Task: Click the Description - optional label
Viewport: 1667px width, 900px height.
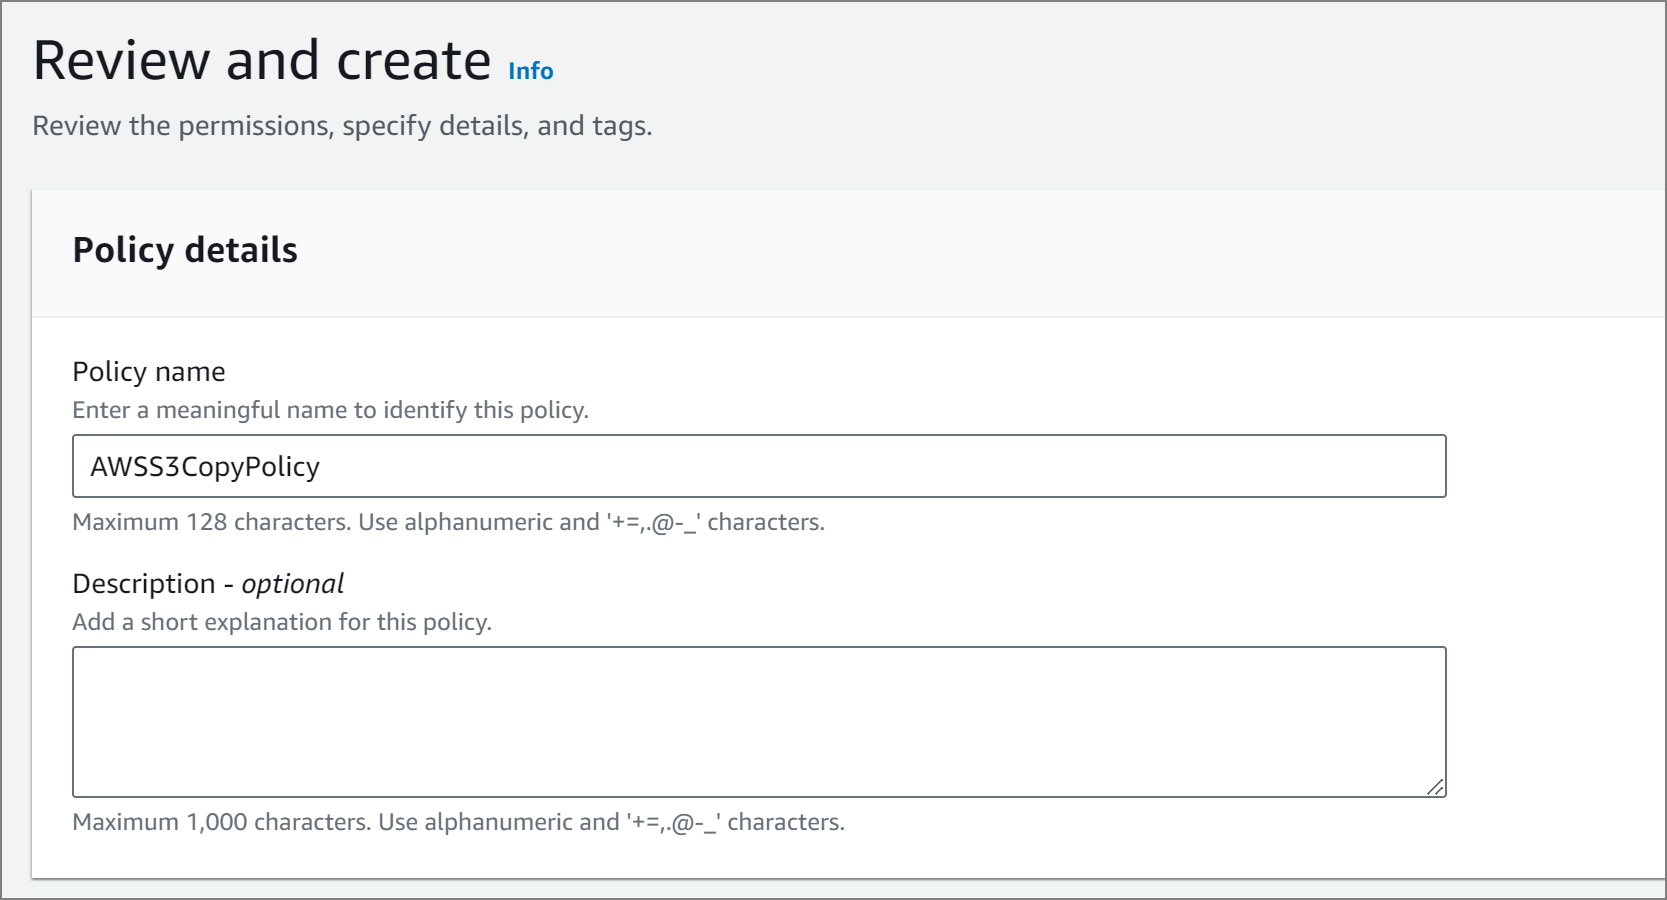Action: click(x=208, y=584)
